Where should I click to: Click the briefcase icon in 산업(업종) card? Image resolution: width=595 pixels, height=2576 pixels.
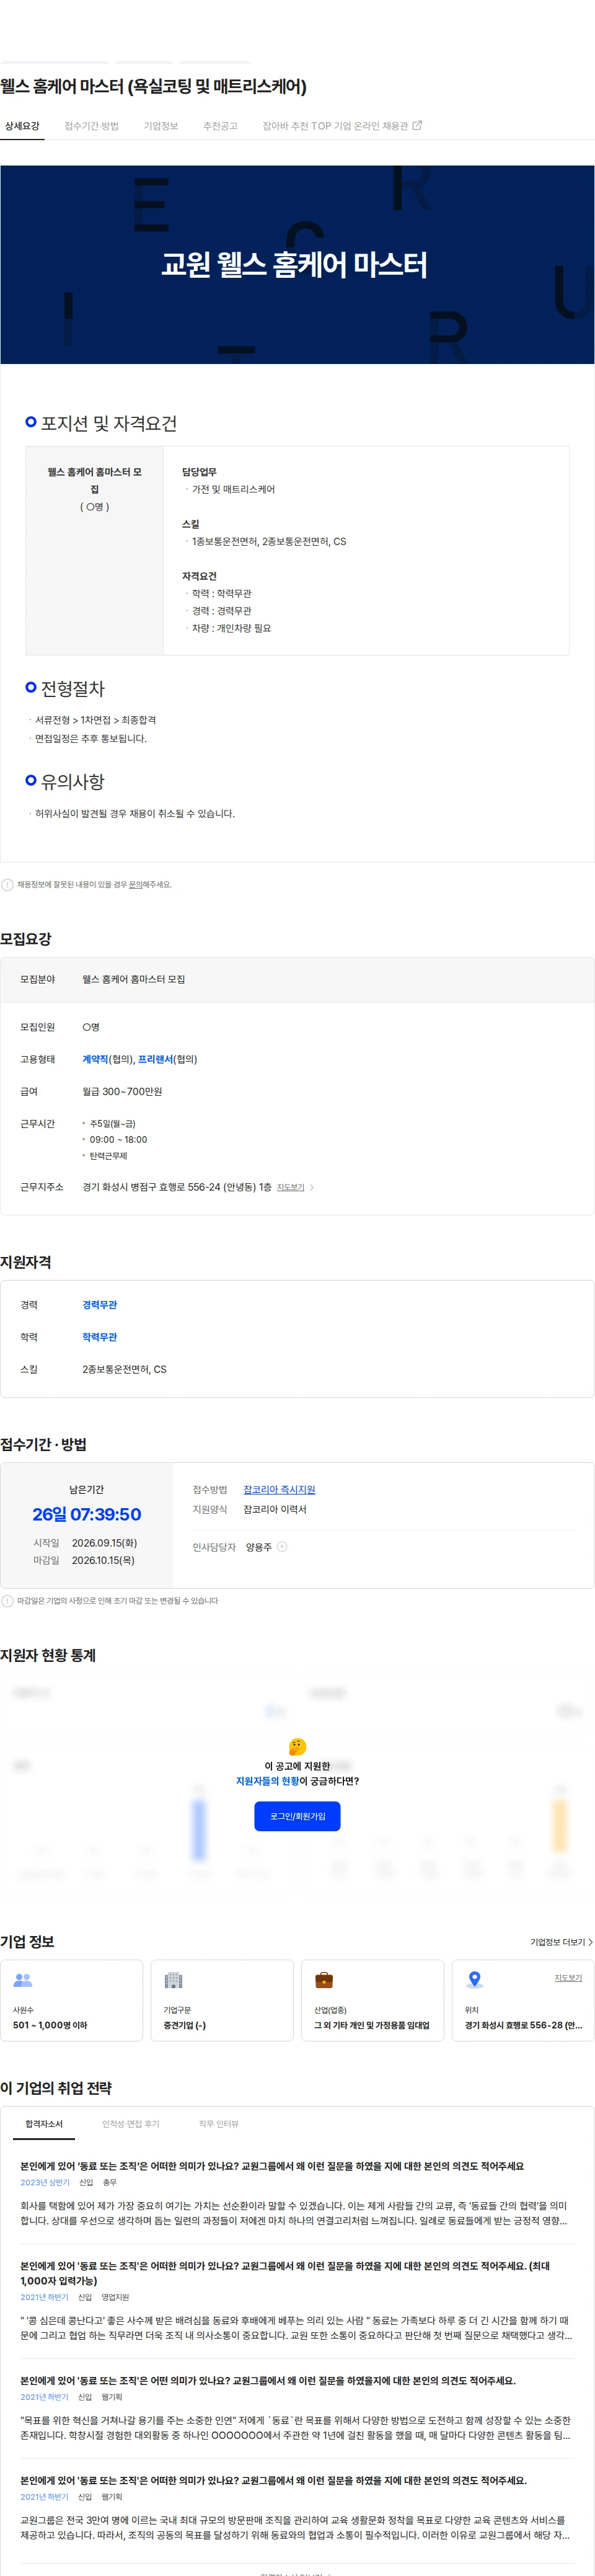tap(324, 1980)
